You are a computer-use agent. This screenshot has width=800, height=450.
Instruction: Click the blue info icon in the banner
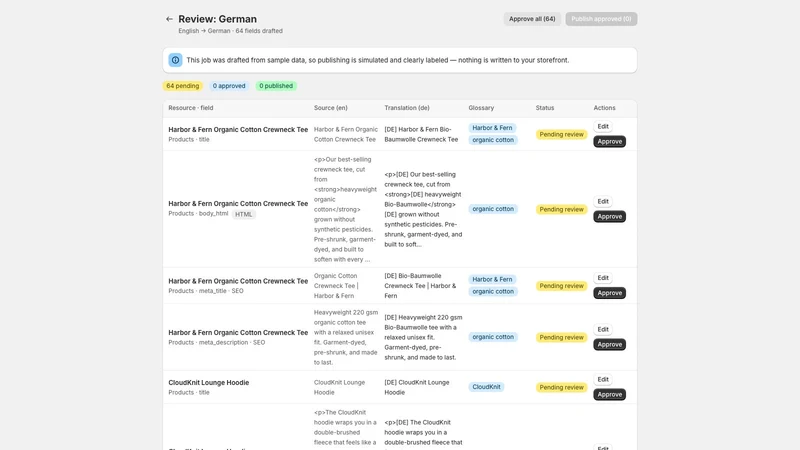[176, 60]
